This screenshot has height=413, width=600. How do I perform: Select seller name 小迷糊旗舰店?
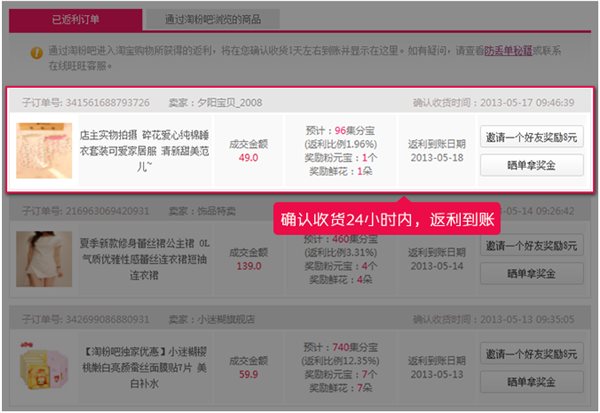[226, 319]
